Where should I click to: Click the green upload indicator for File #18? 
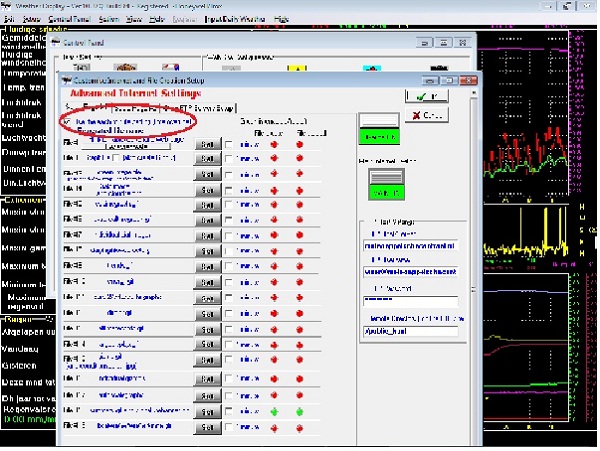tap(300, 412)
